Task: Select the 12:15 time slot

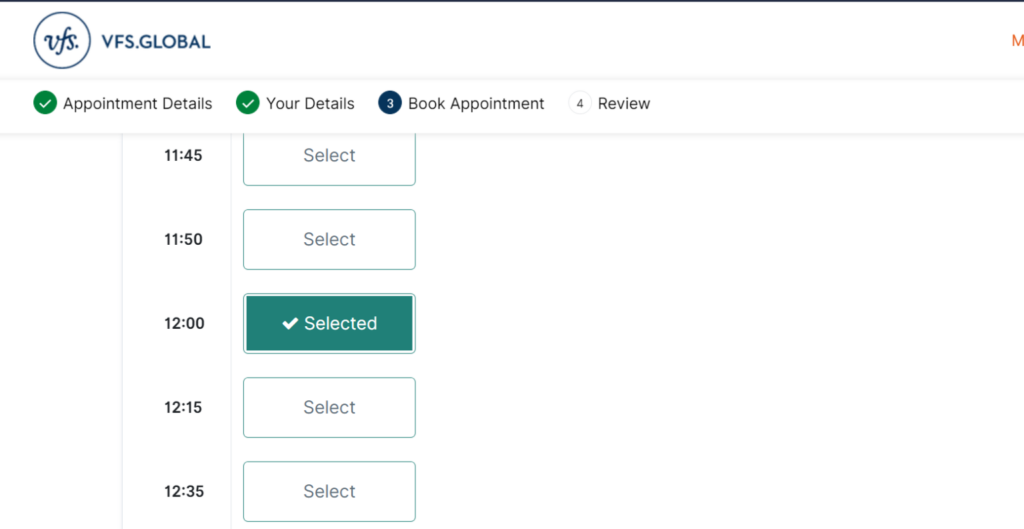Action: click(x=329, y=407)
